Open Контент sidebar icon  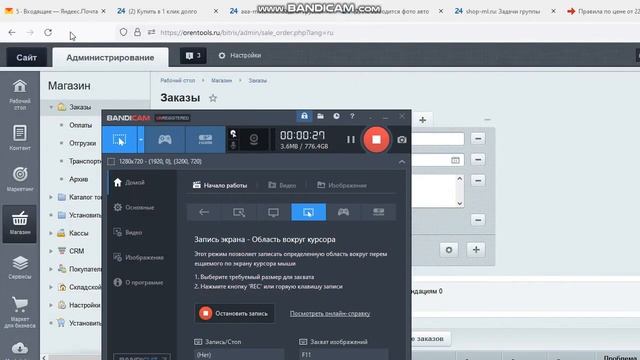click(20, 138)
